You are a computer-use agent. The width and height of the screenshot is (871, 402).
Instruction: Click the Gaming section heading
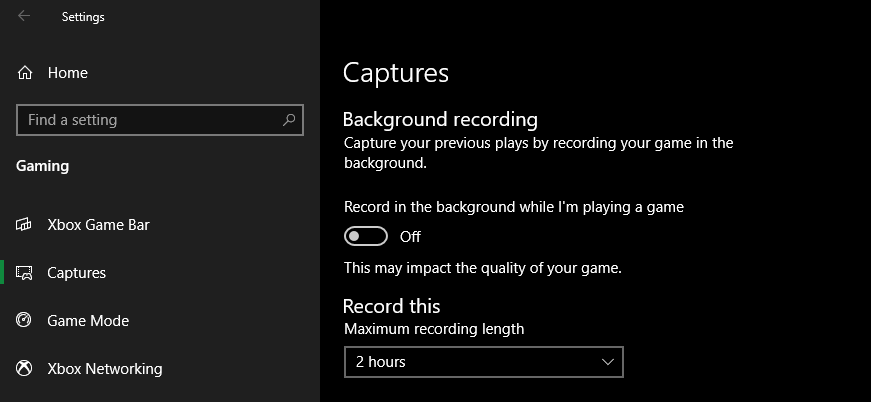coord(43,166)
